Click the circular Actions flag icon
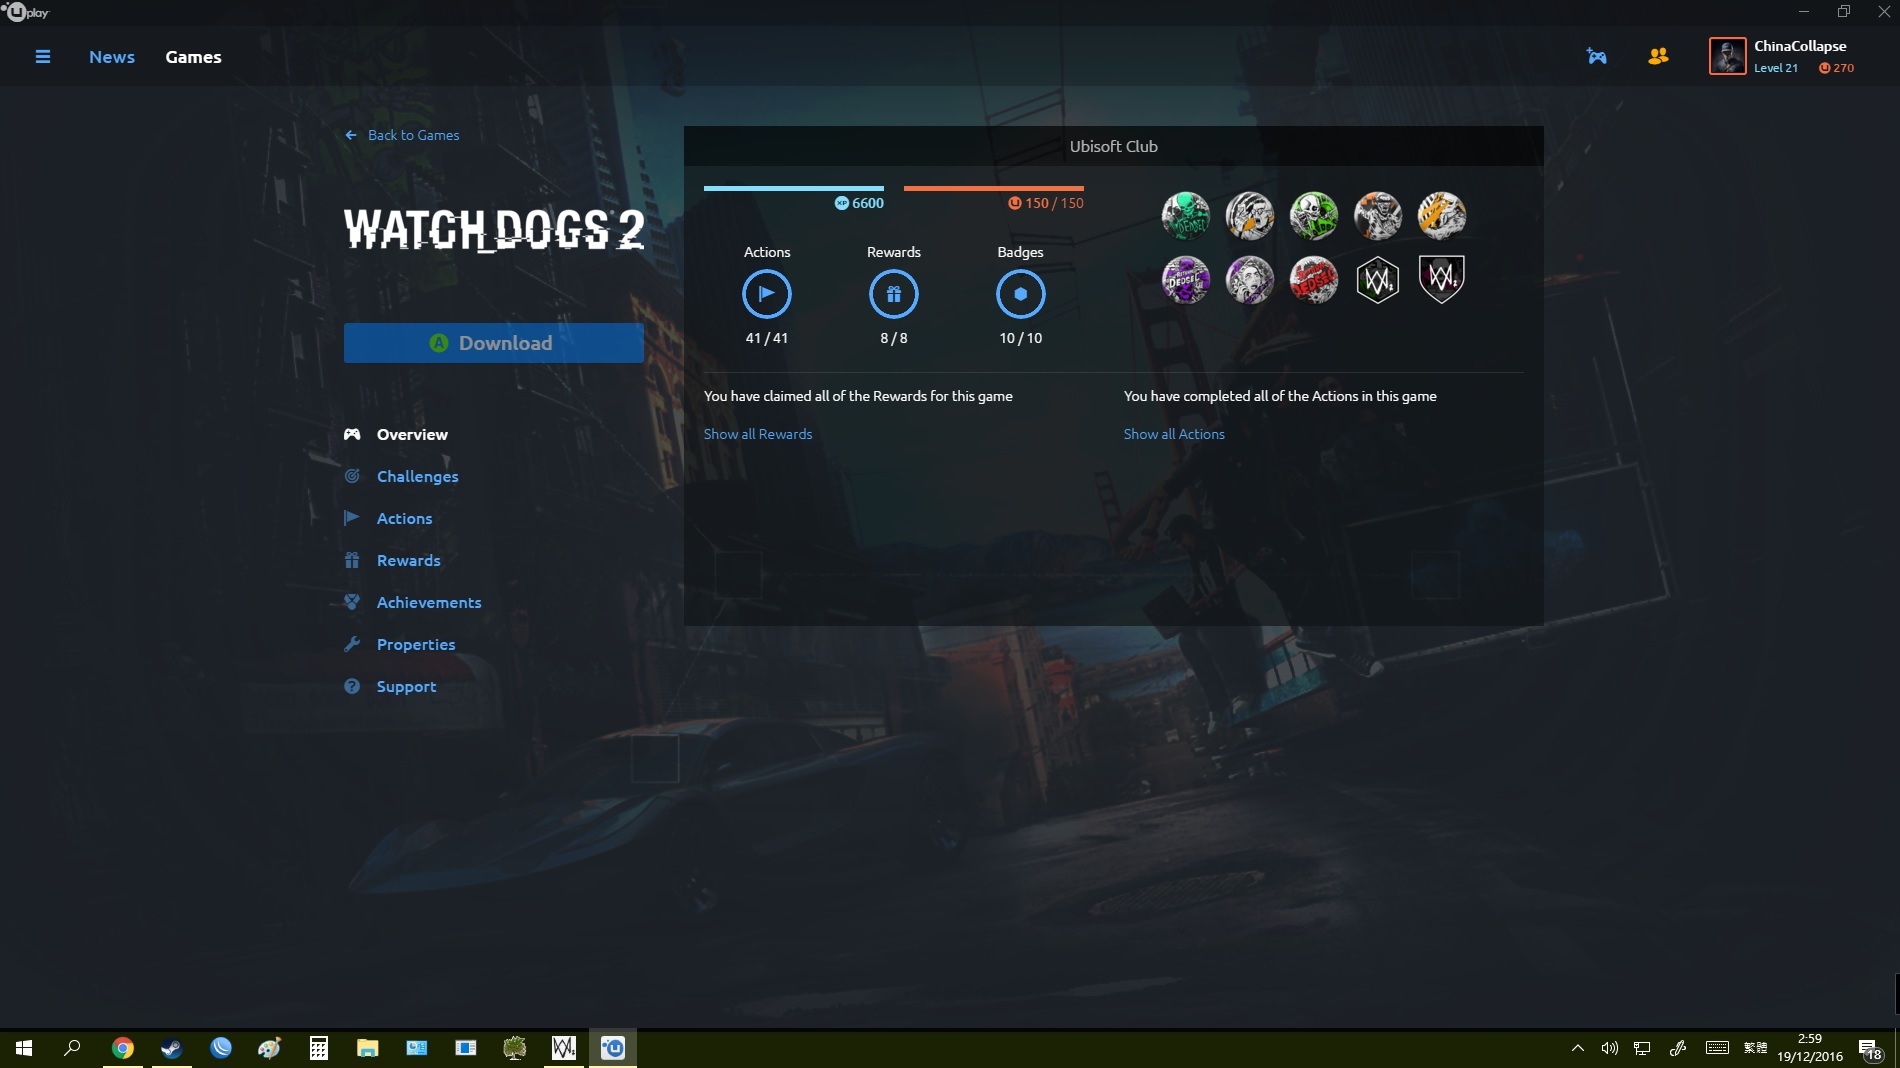 (x=767, y=294)
